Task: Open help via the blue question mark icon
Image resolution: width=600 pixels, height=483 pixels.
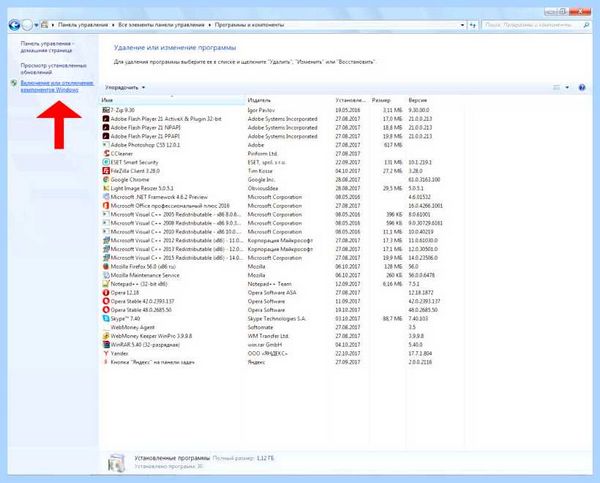Action: click(x=582, y=88)
